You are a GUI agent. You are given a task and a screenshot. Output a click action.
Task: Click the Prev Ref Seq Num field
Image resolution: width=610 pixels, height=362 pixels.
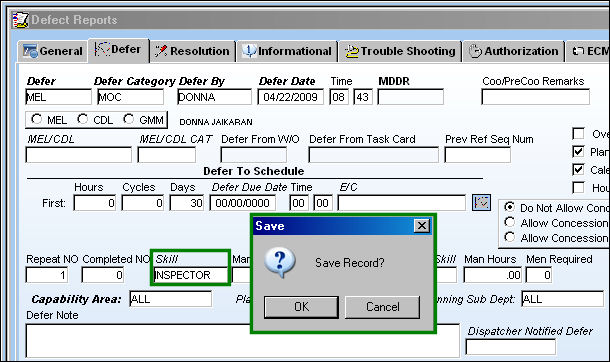pyautogui.click(x=477, y=155)
